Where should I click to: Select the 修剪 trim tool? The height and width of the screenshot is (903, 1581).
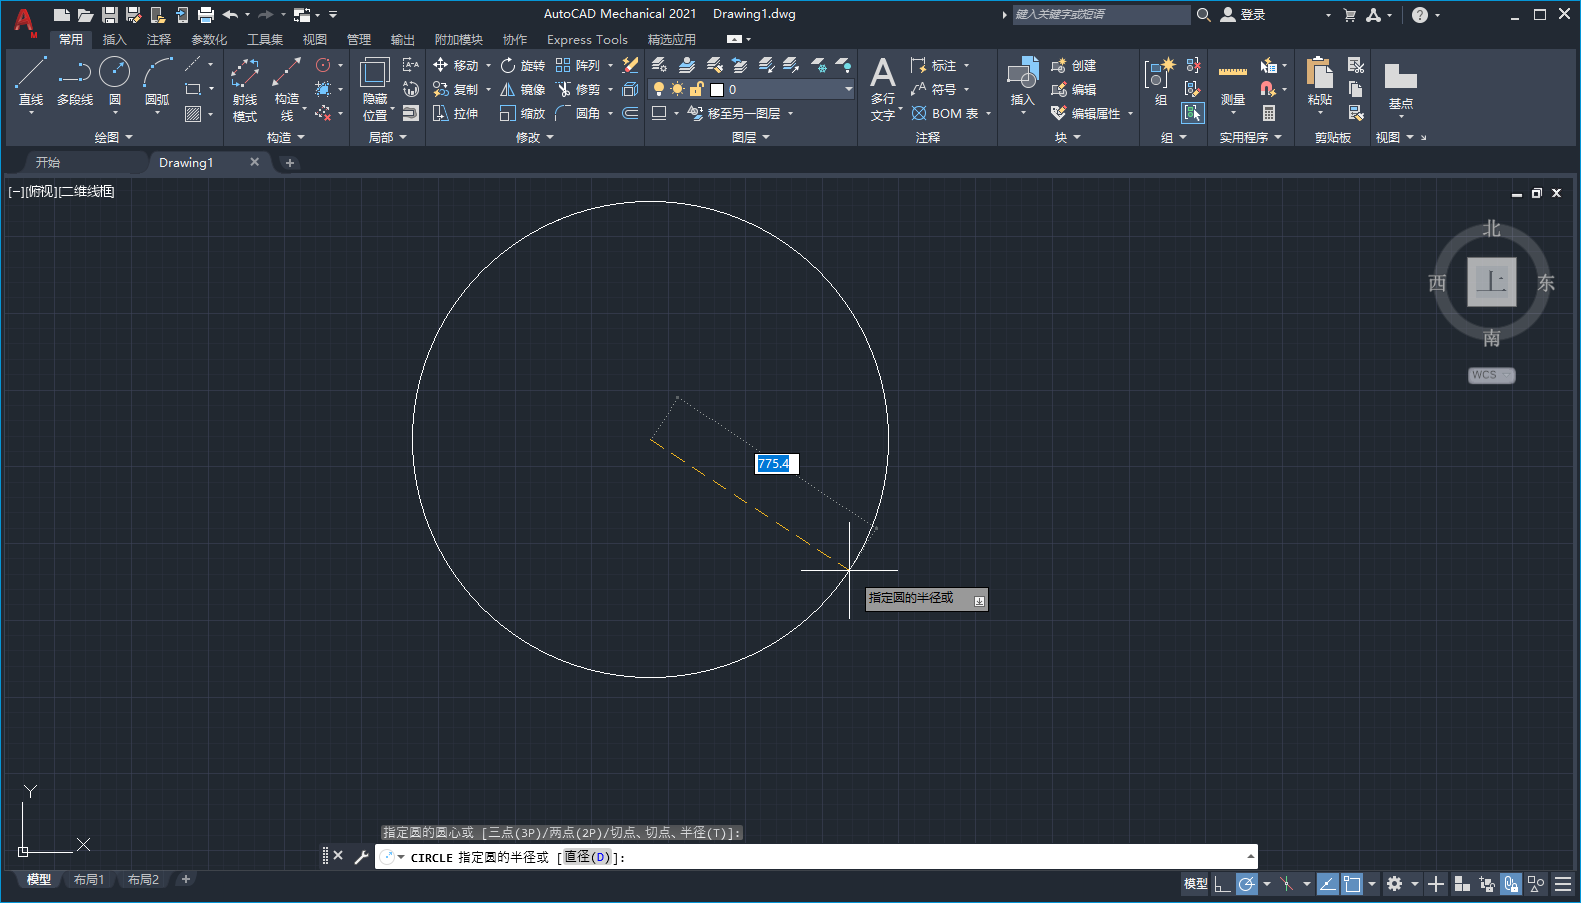pos(578,89)
